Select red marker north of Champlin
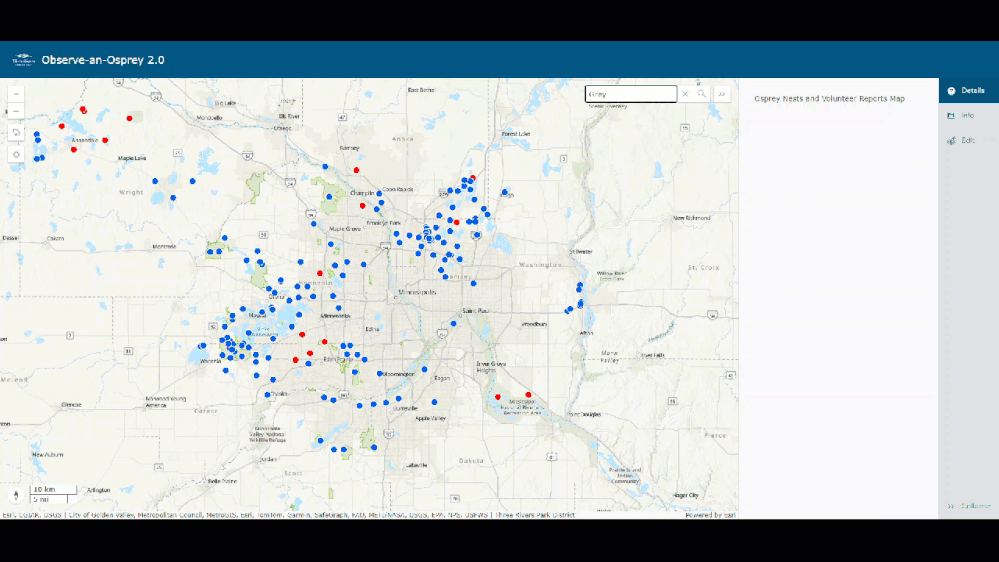Image resolution: width=999 pixels, height=562 pixels. (x=356, y=170)
